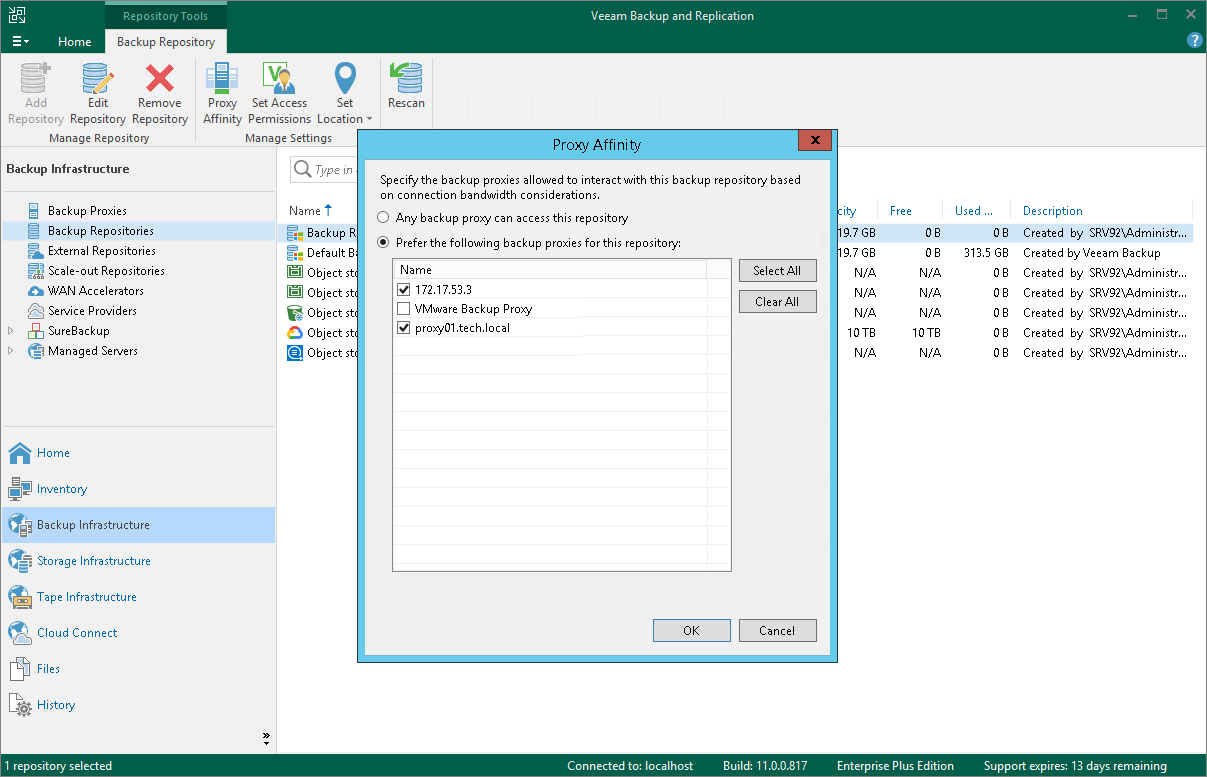
Task: Select 'Prefer the following backup proxies' radio
Action: tap(383, 243)
